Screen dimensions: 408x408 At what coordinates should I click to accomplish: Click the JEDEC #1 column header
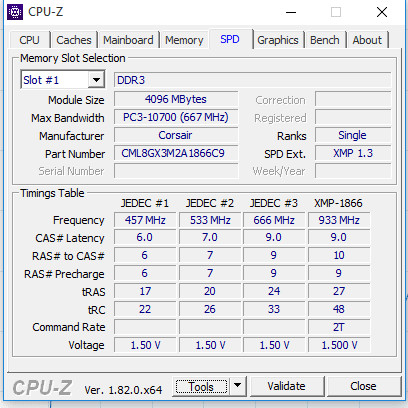click(145, 203)
